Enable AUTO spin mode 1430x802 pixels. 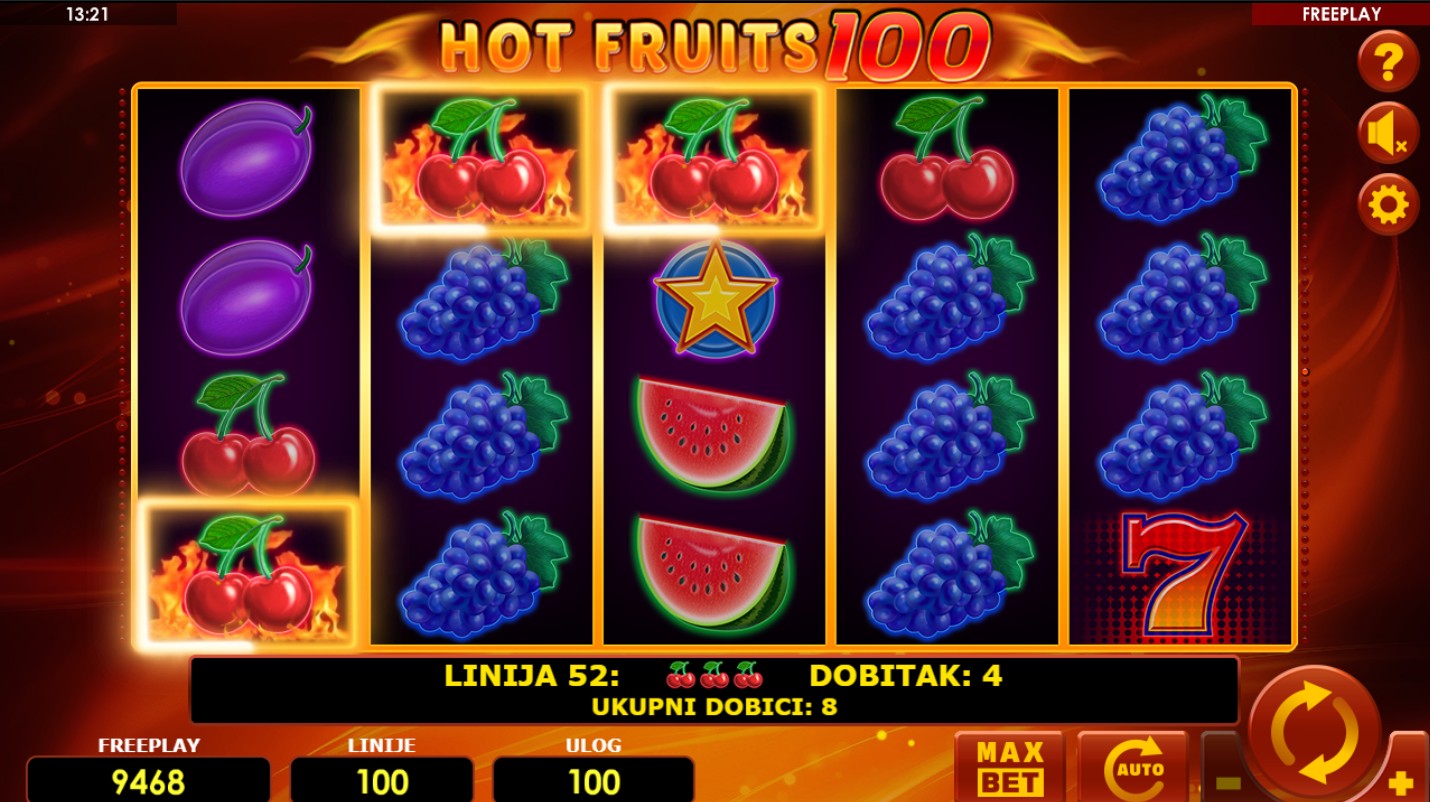[x=1133, y=768]
